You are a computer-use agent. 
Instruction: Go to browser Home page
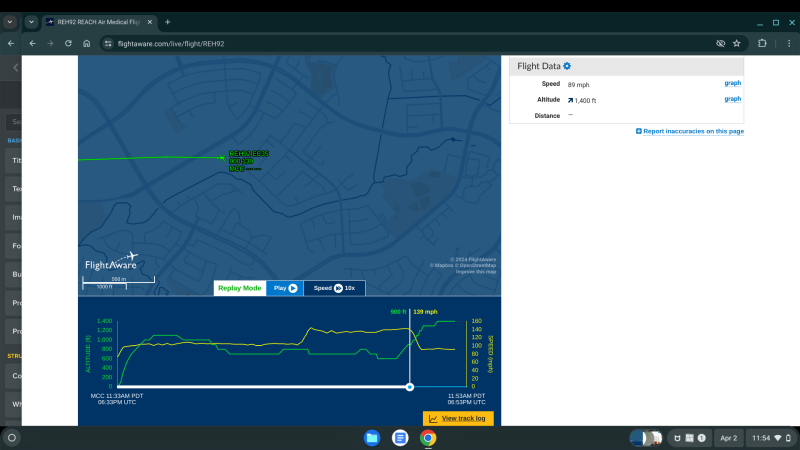pos(87,44)
